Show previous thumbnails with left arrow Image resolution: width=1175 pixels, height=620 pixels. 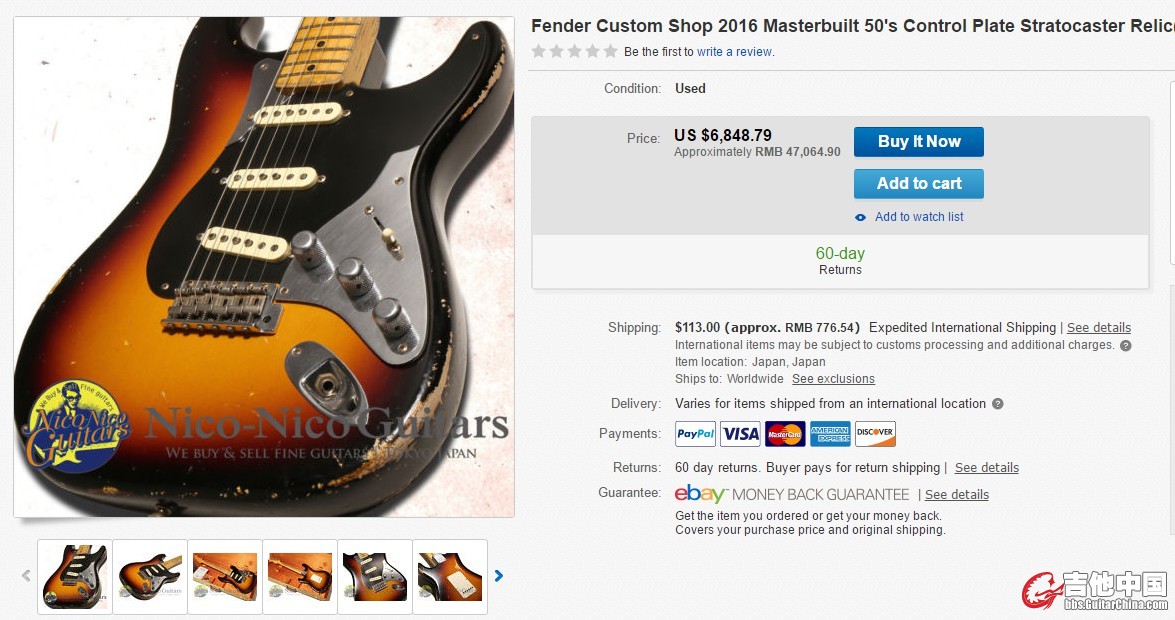coord(26,576)
